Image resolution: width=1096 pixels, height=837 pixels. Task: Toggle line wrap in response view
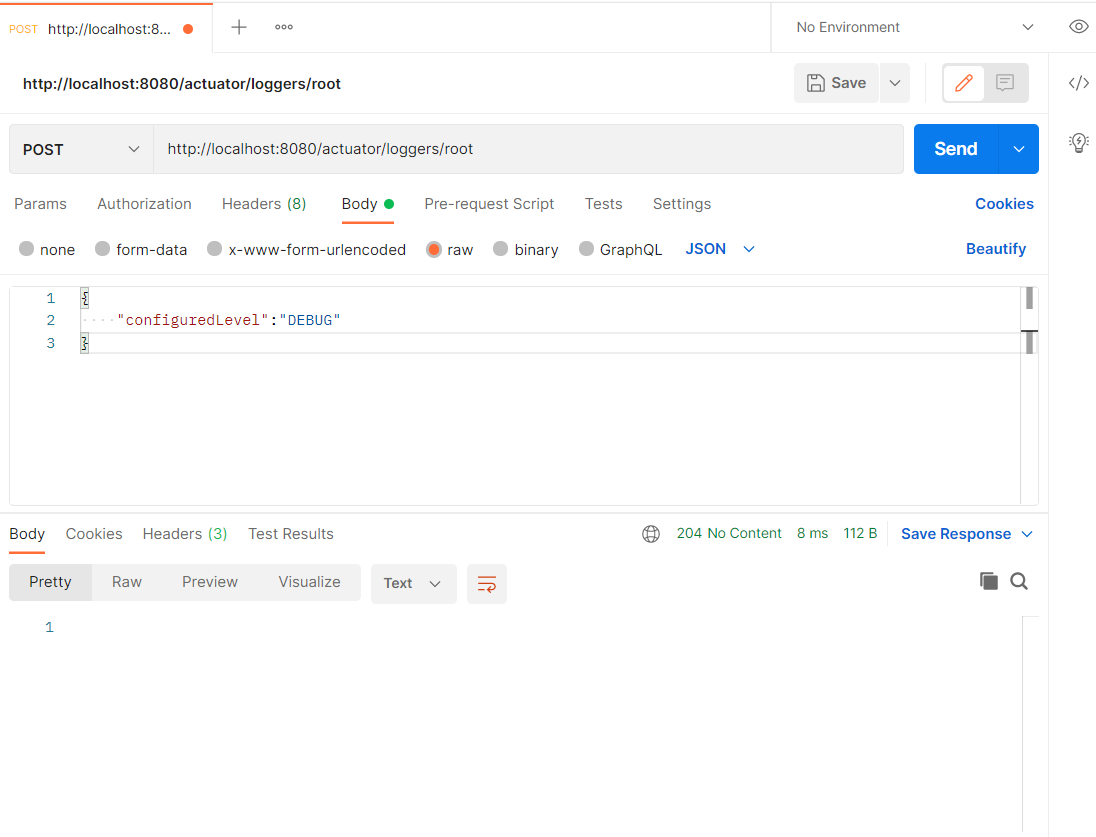click(486, 584)
